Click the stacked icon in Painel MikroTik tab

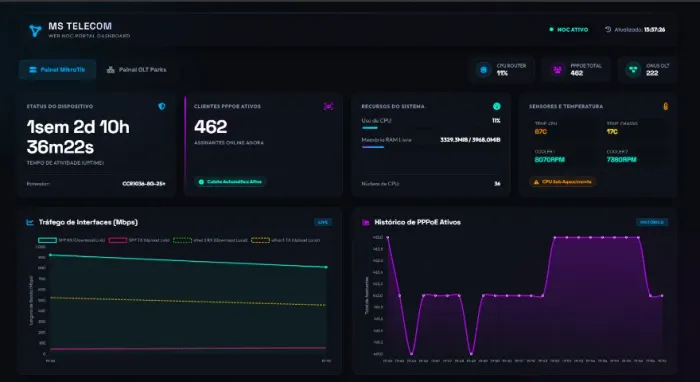coord(33,70)
